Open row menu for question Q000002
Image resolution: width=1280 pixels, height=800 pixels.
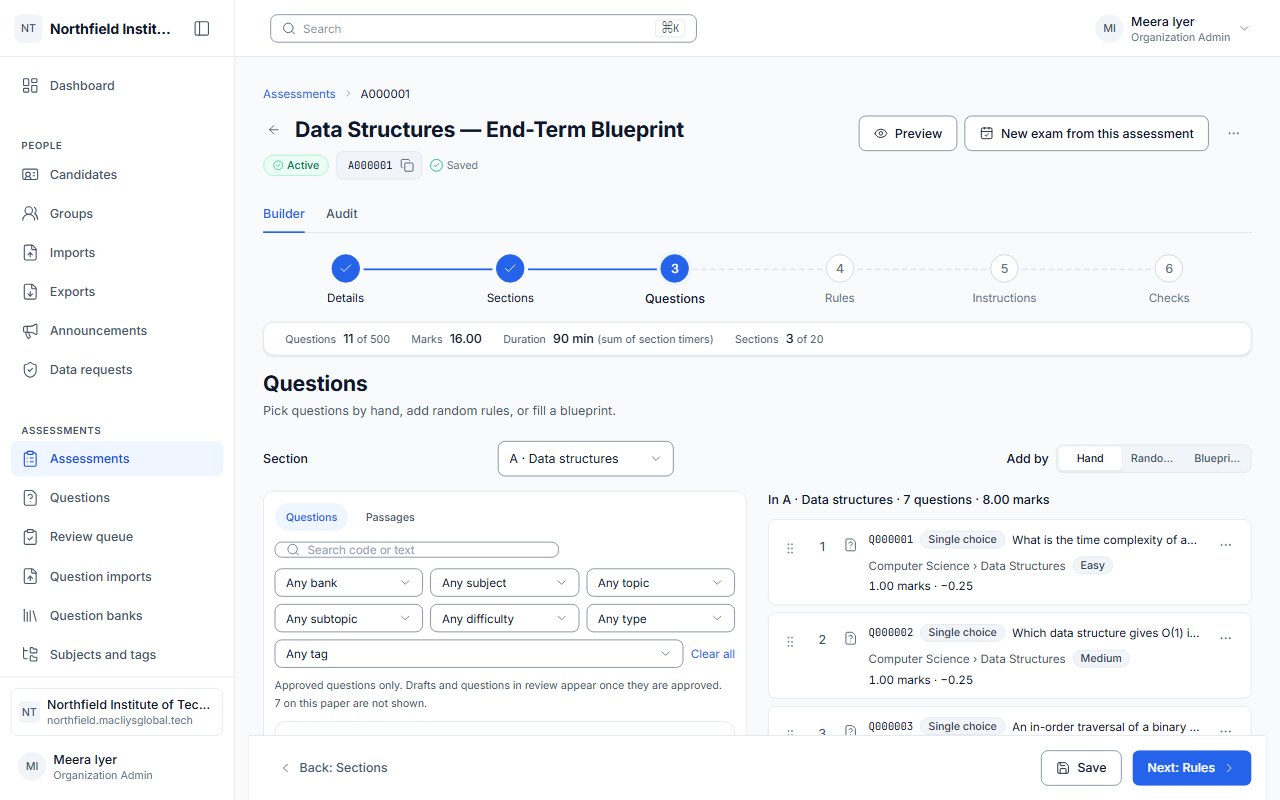(1226, 638)
